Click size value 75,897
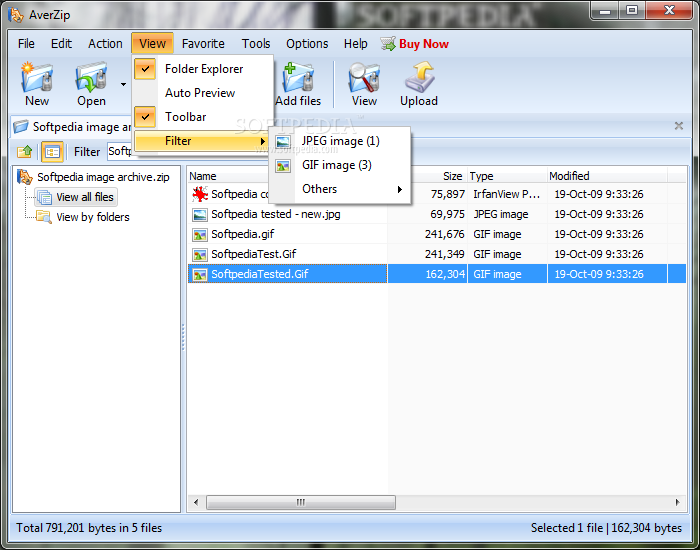Viewport: 700px width, 550px height. (x=448, y=194)
